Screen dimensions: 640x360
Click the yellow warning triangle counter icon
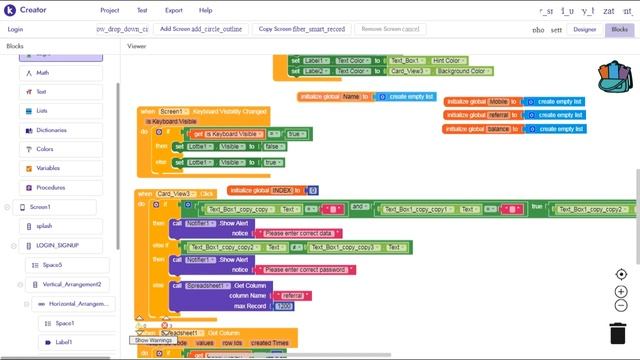pos(138,326)
